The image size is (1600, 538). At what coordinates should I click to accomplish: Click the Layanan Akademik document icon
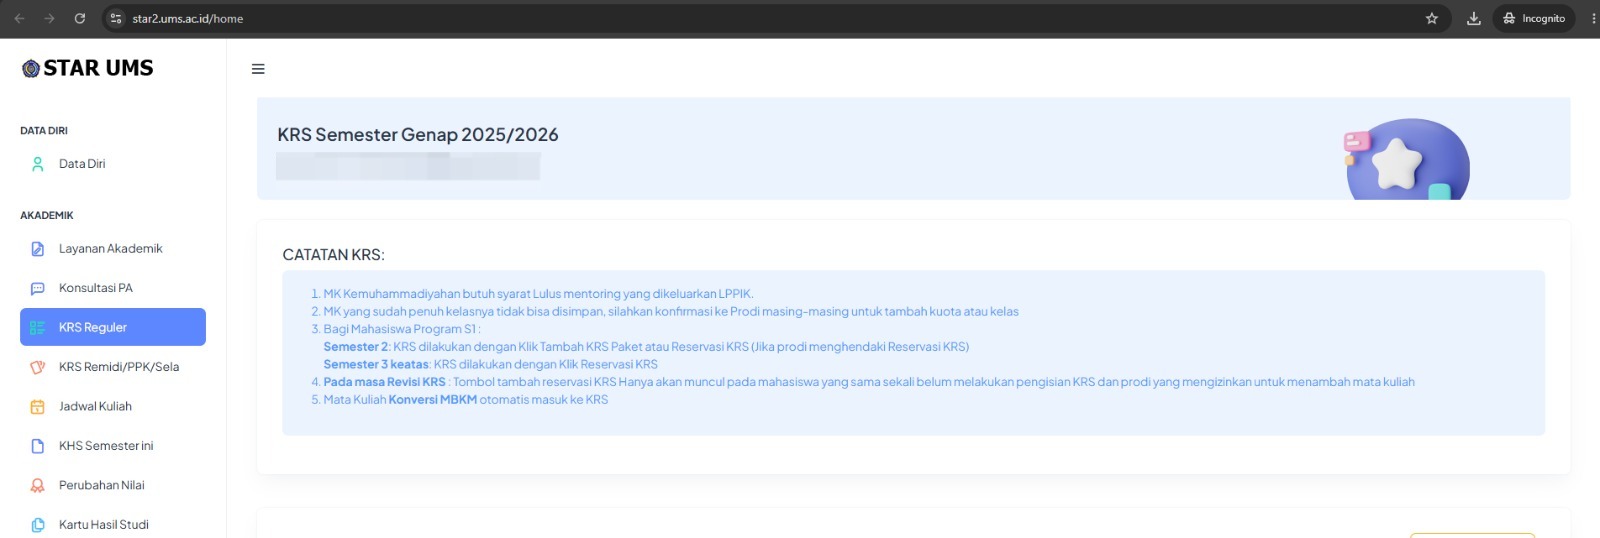tap(38, 249)
